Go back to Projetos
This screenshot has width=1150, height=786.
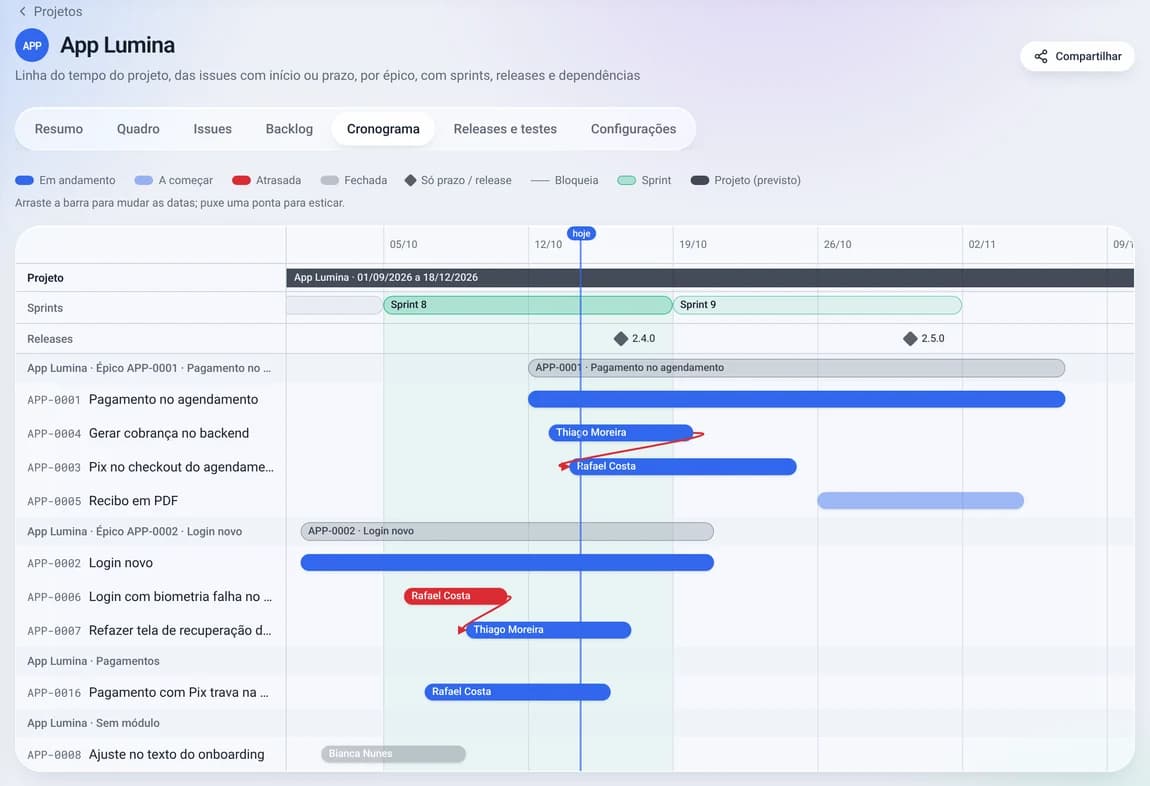point(50,11)
